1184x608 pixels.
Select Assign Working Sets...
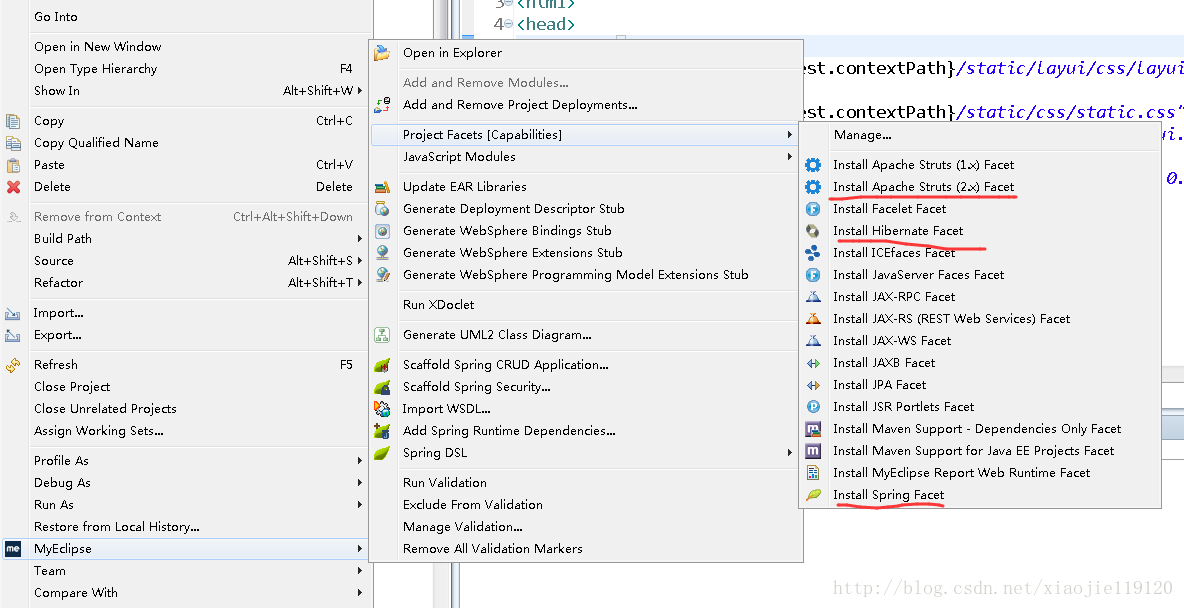98,431
